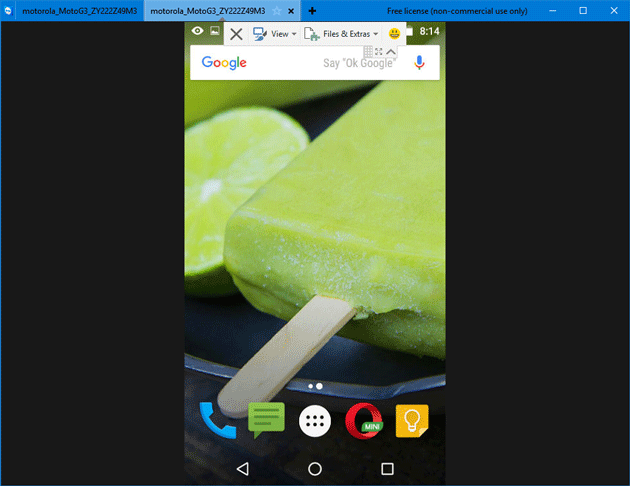Tap the Android home button
The height and width of the screenshot is (486, 630).
pos(315,469)
